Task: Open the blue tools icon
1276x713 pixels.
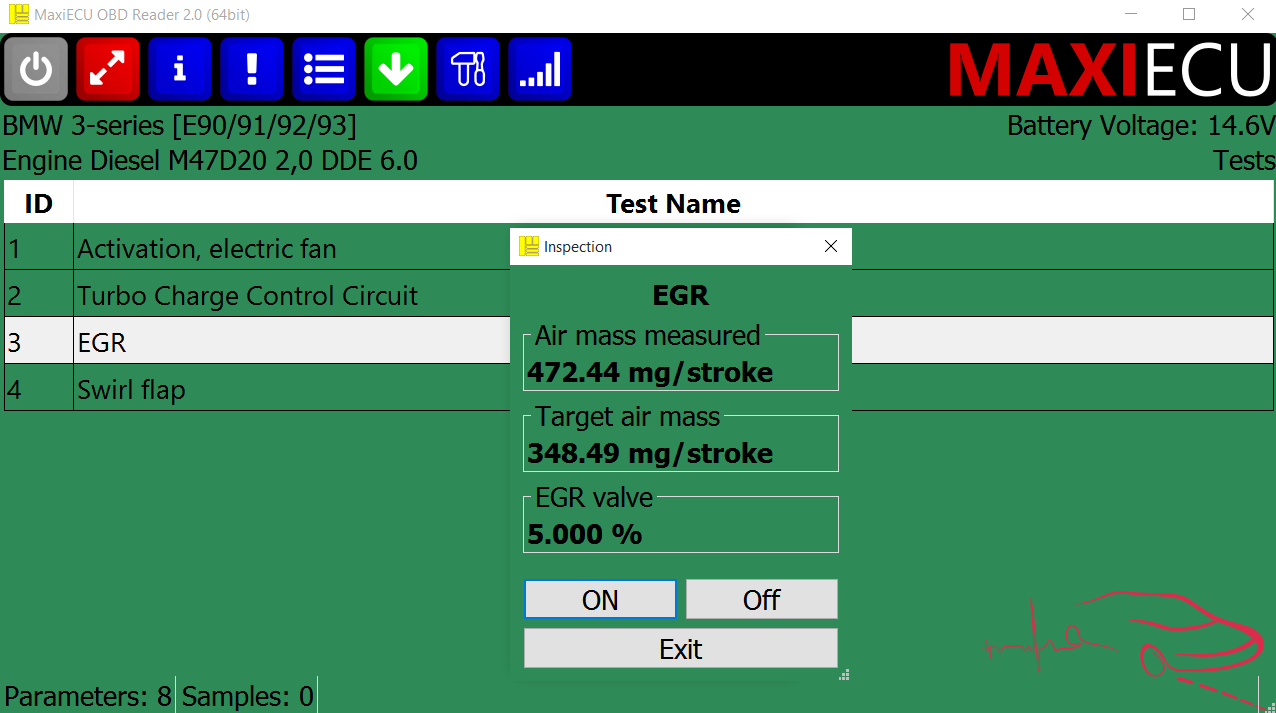Action: (x=468, y=69)
